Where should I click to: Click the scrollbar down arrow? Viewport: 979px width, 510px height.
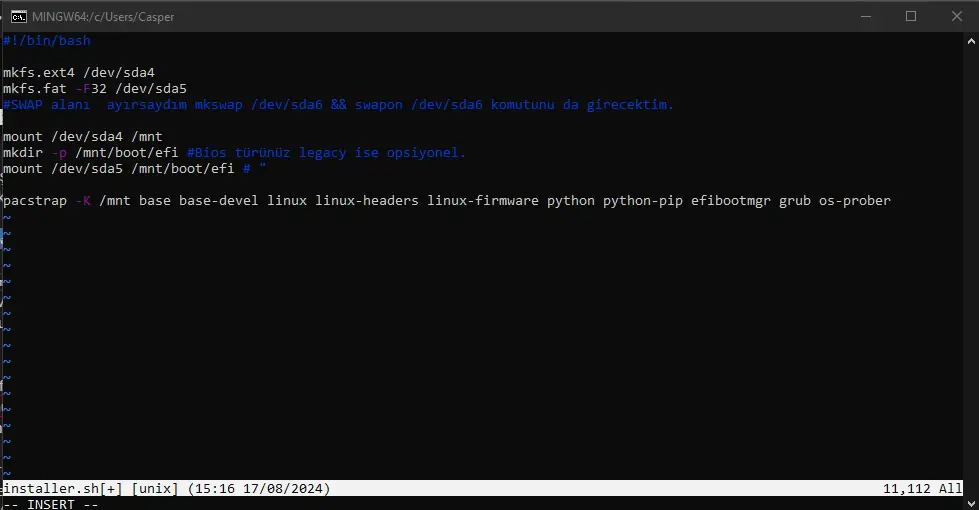(x=971, y=502)
